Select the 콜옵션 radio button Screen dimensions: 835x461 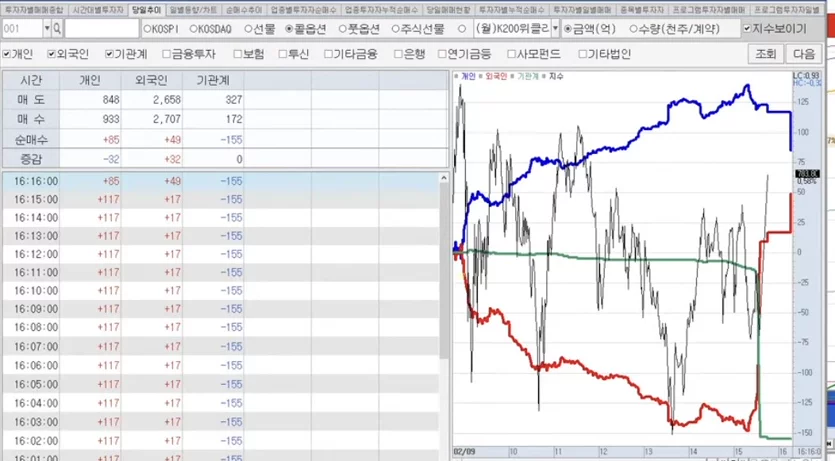pos(289,29)
